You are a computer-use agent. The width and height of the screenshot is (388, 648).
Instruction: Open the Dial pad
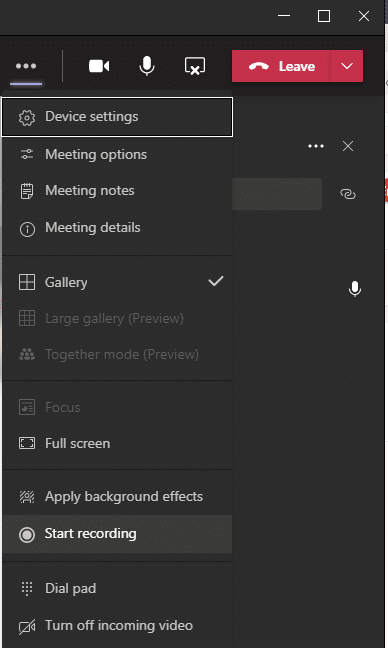[117, 588]
